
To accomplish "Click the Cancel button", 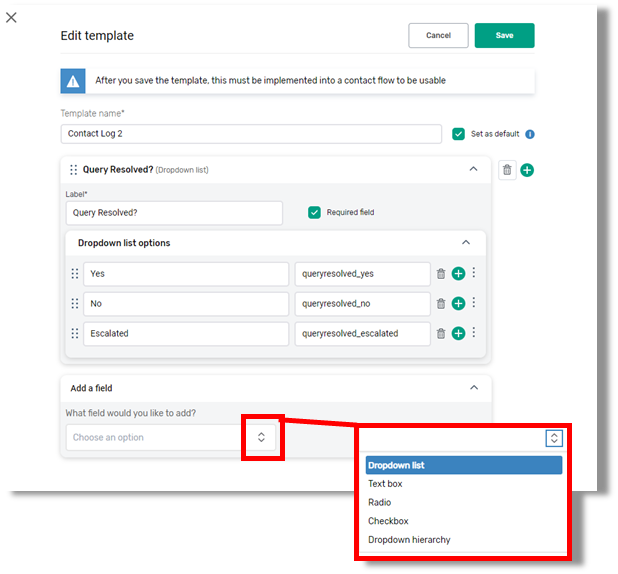I will [x=438, y=35].
